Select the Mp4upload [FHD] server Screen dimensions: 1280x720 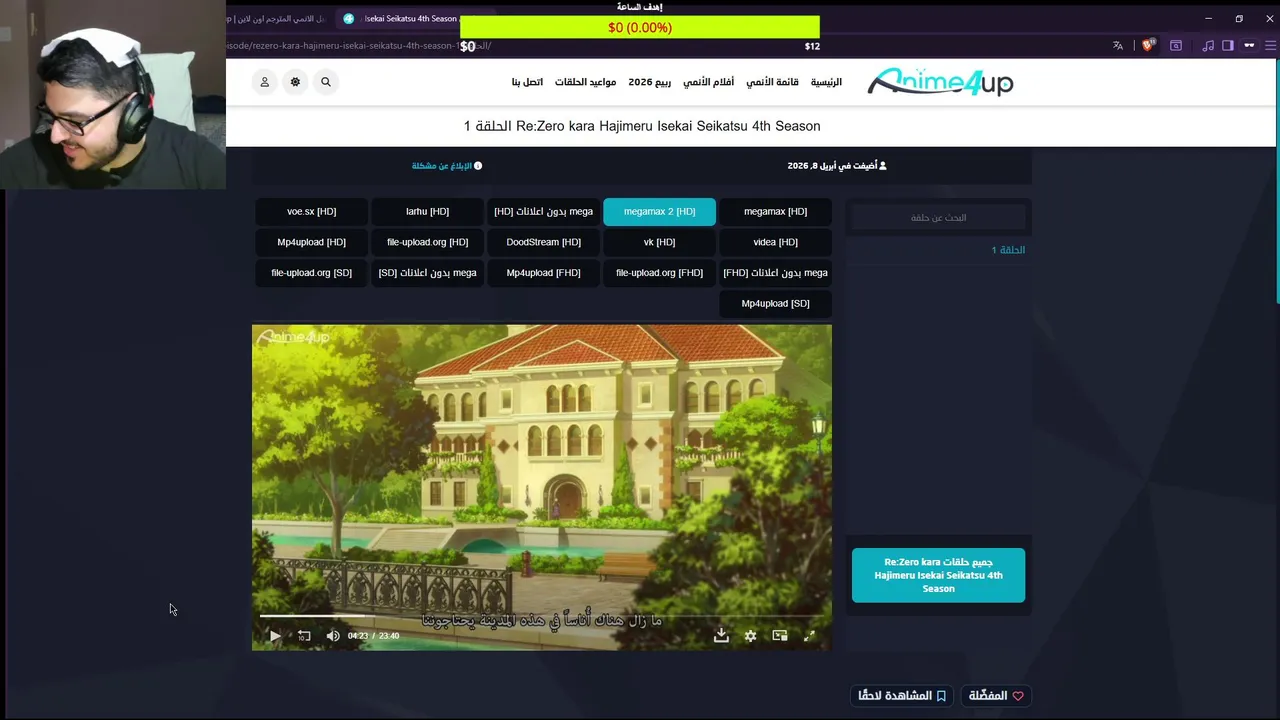543,273
